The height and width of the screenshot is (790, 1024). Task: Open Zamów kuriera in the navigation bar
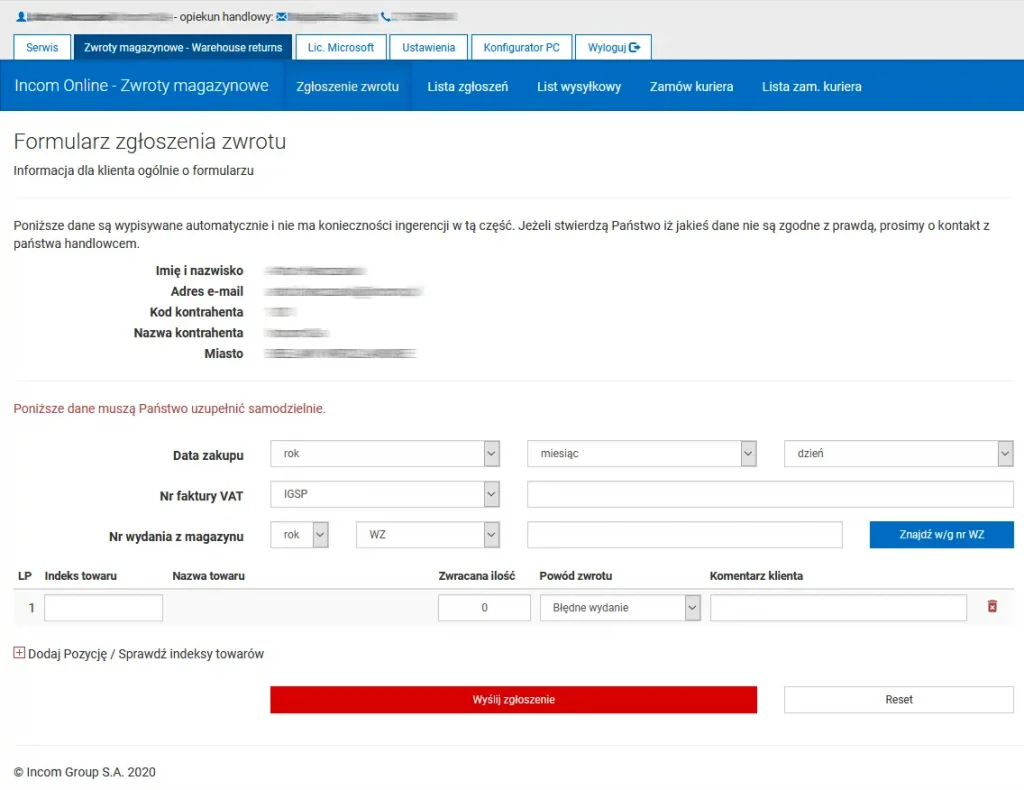click(x=691, y=87)
